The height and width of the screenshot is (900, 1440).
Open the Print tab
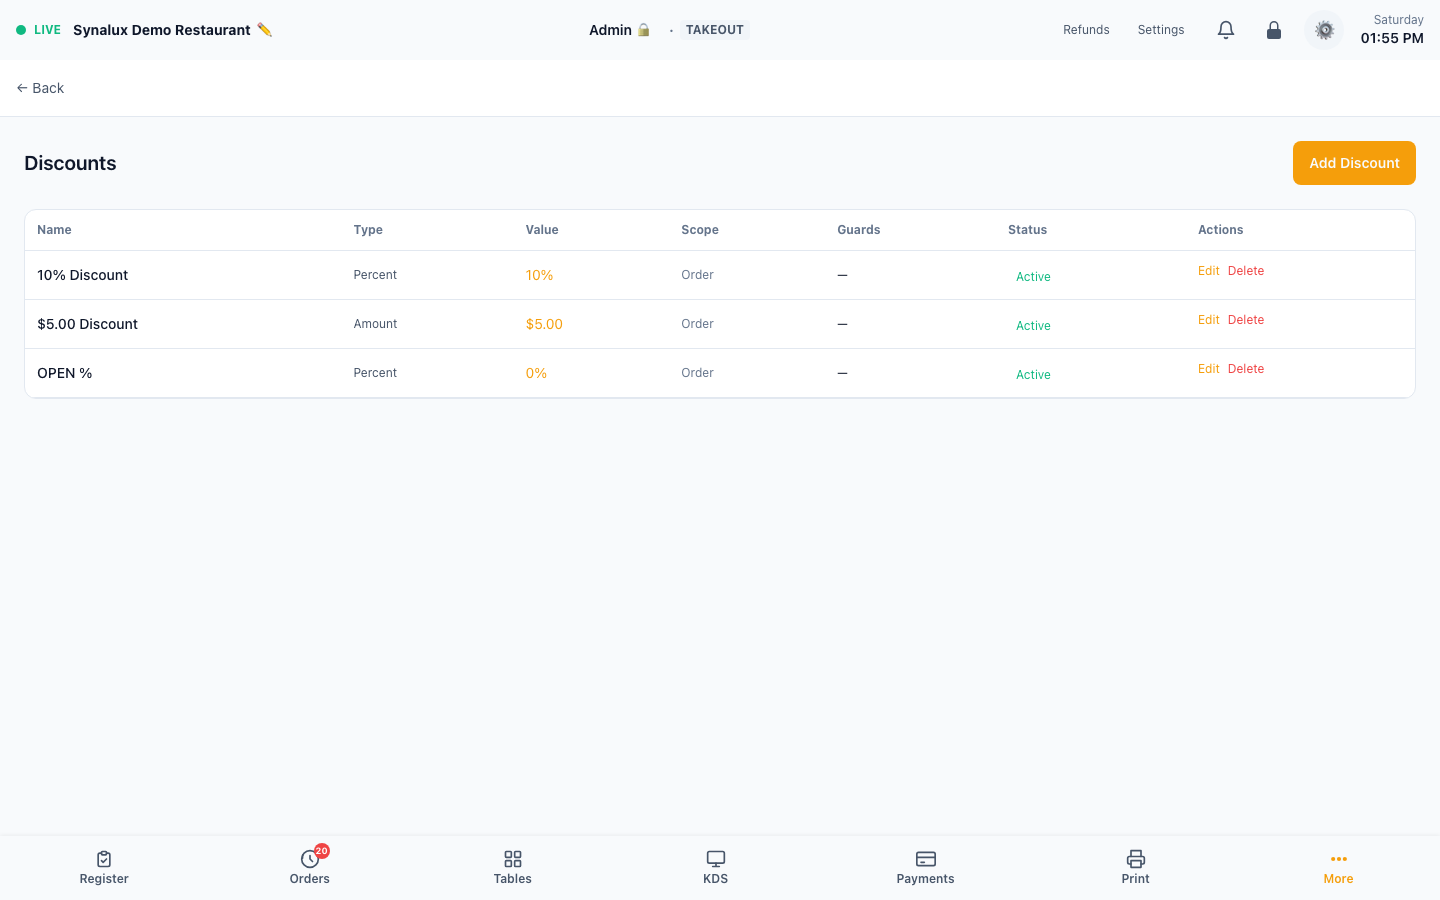click(x=1136, y=867)
